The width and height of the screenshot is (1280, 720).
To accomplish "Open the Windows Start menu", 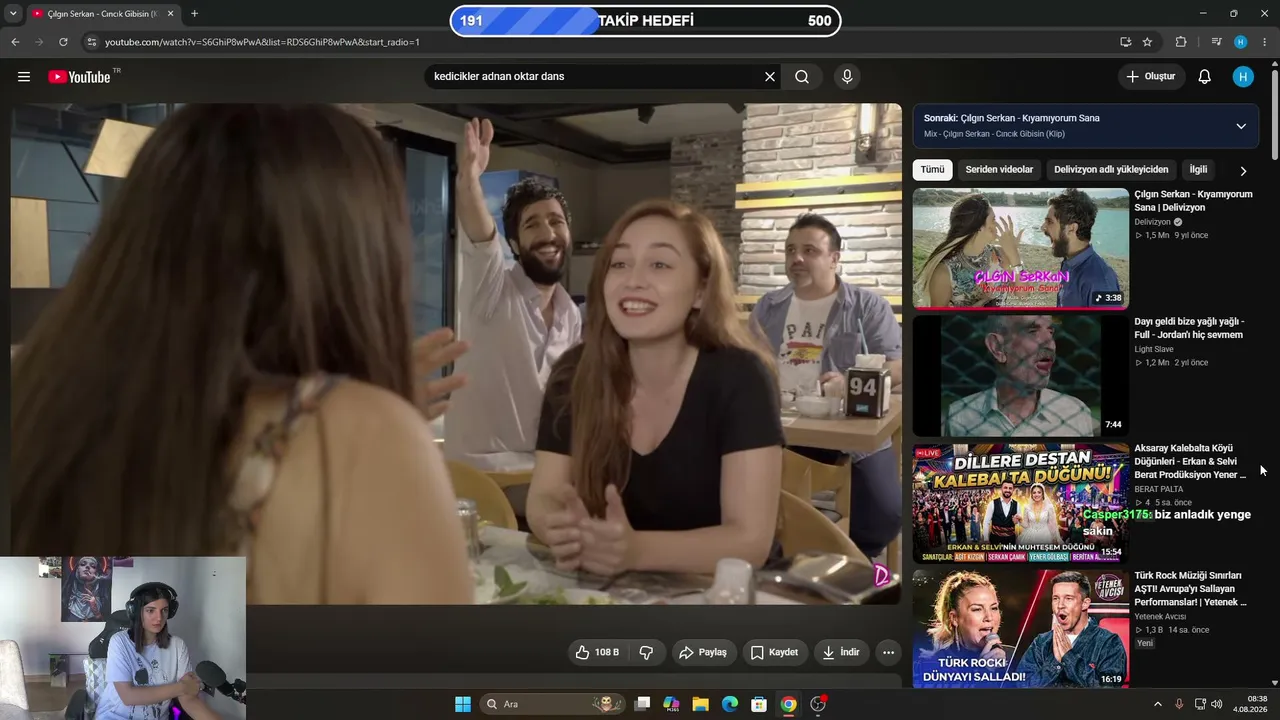I will 462,704.
